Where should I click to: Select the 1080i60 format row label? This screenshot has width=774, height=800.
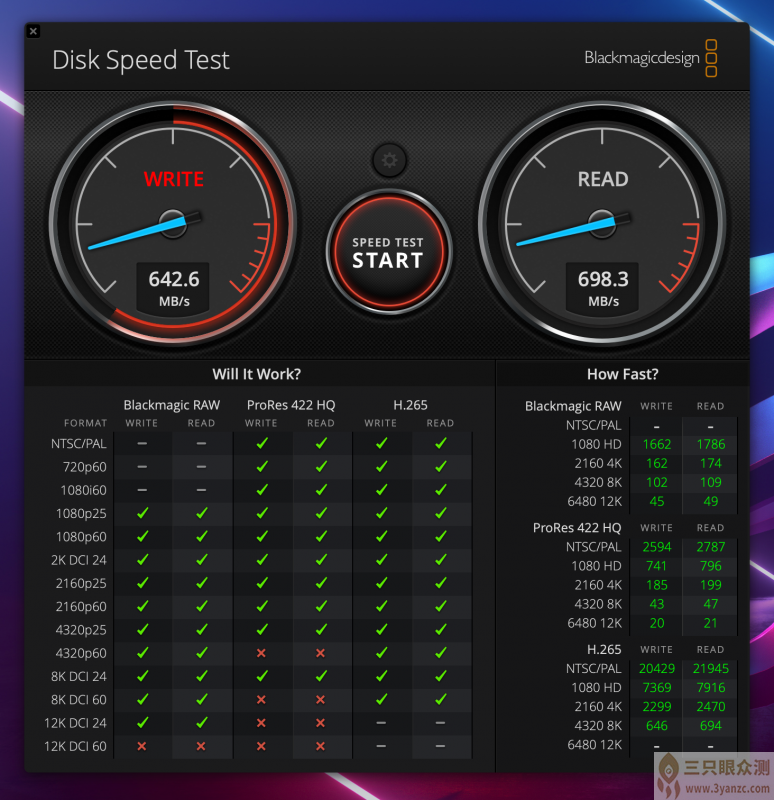click(83, 490)
